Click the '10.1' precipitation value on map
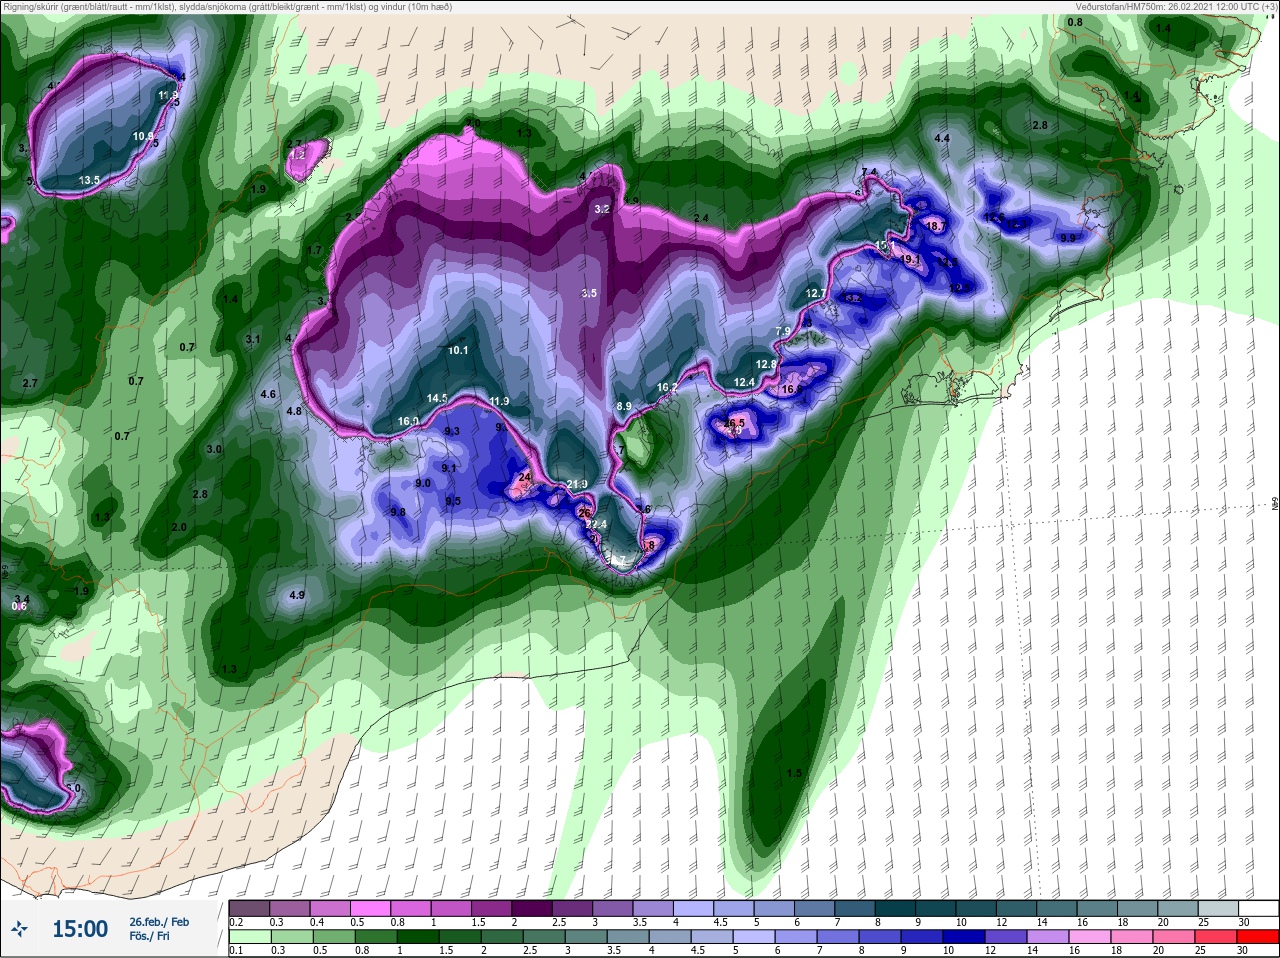This screenshot has height=958, width=1280. pos(458,350)
